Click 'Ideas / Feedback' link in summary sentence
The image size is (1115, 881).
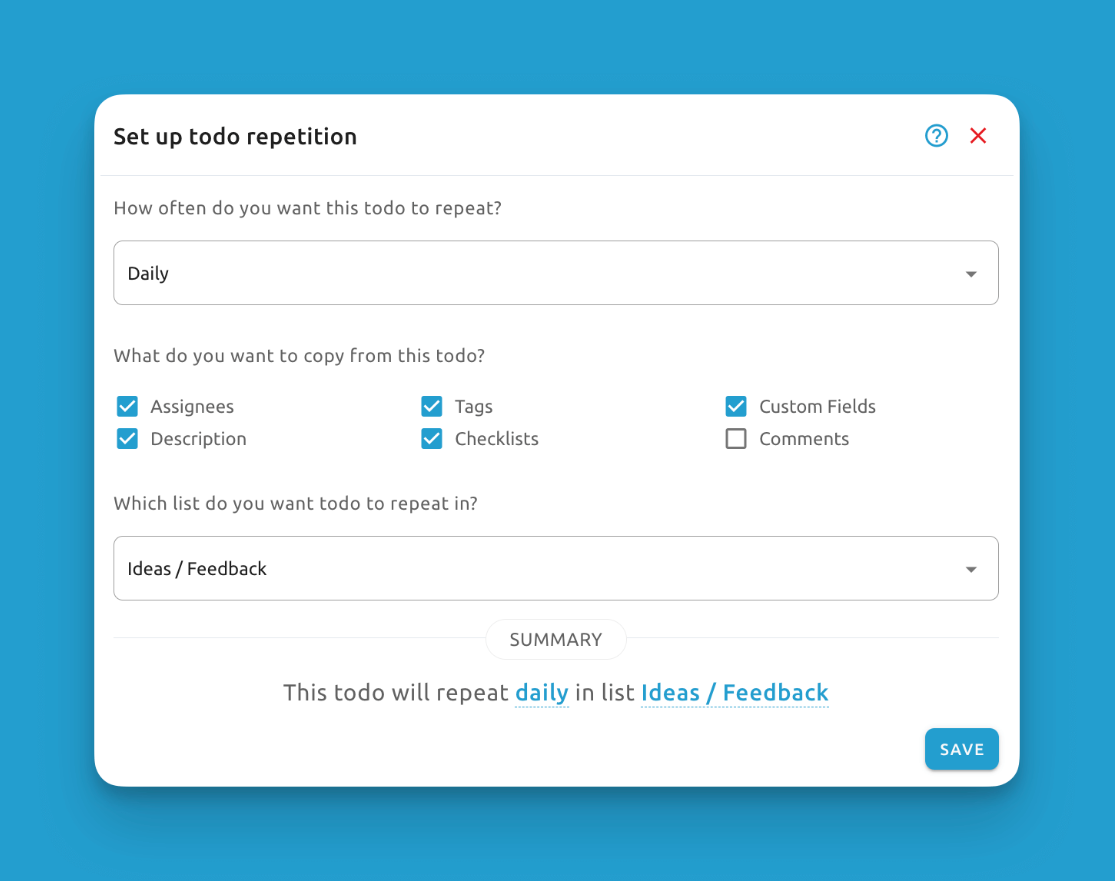(x=734, y=693)
